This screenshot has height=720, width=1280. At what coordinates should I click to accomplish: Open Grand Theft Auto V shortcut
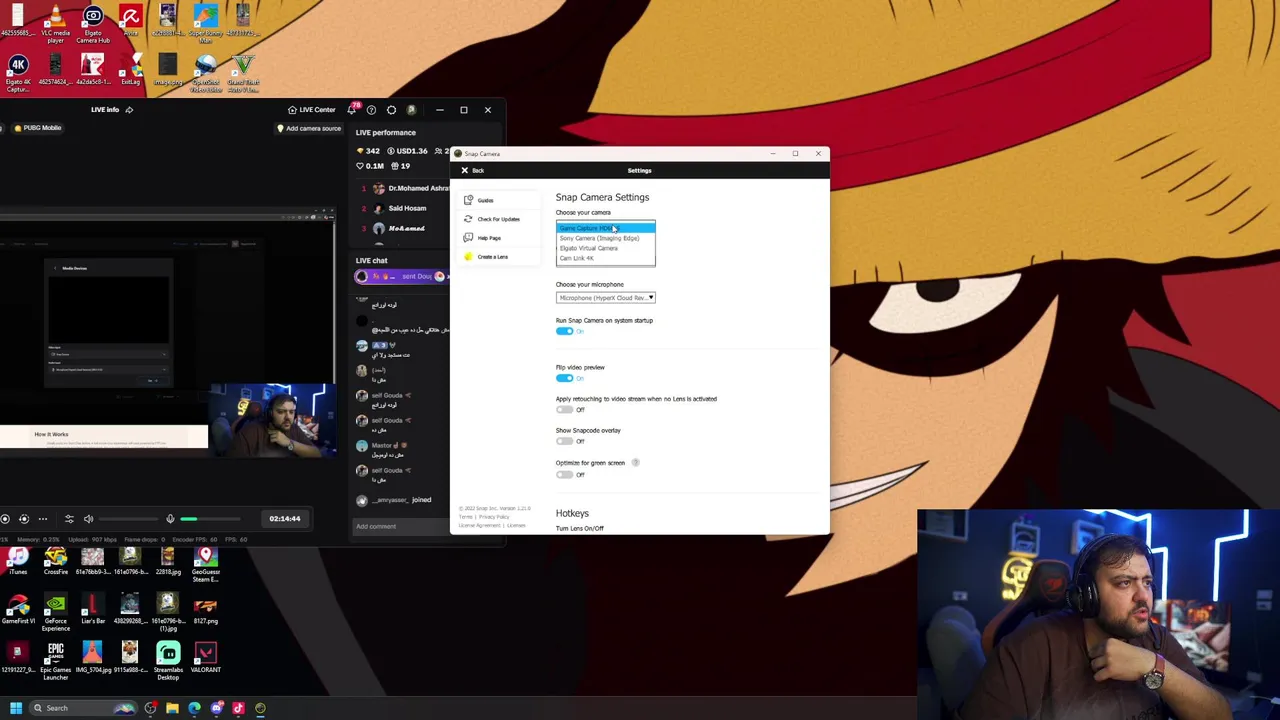click(243, 74)
